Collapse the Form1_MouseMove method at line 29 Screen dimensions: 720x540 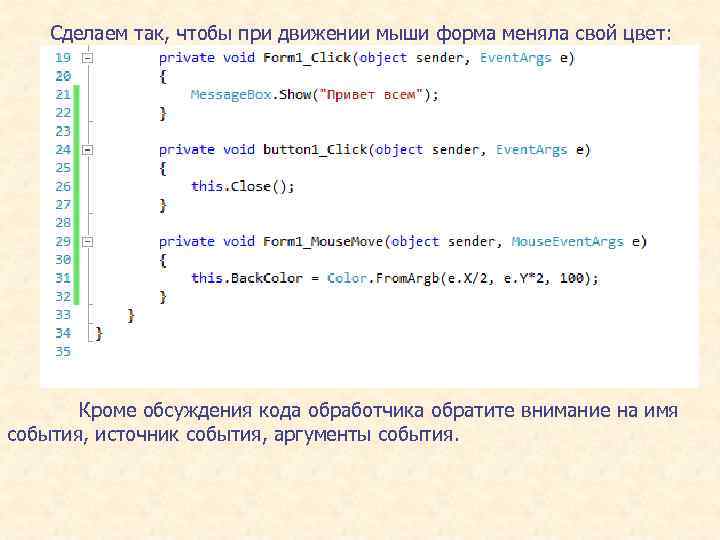coord(87,242)
